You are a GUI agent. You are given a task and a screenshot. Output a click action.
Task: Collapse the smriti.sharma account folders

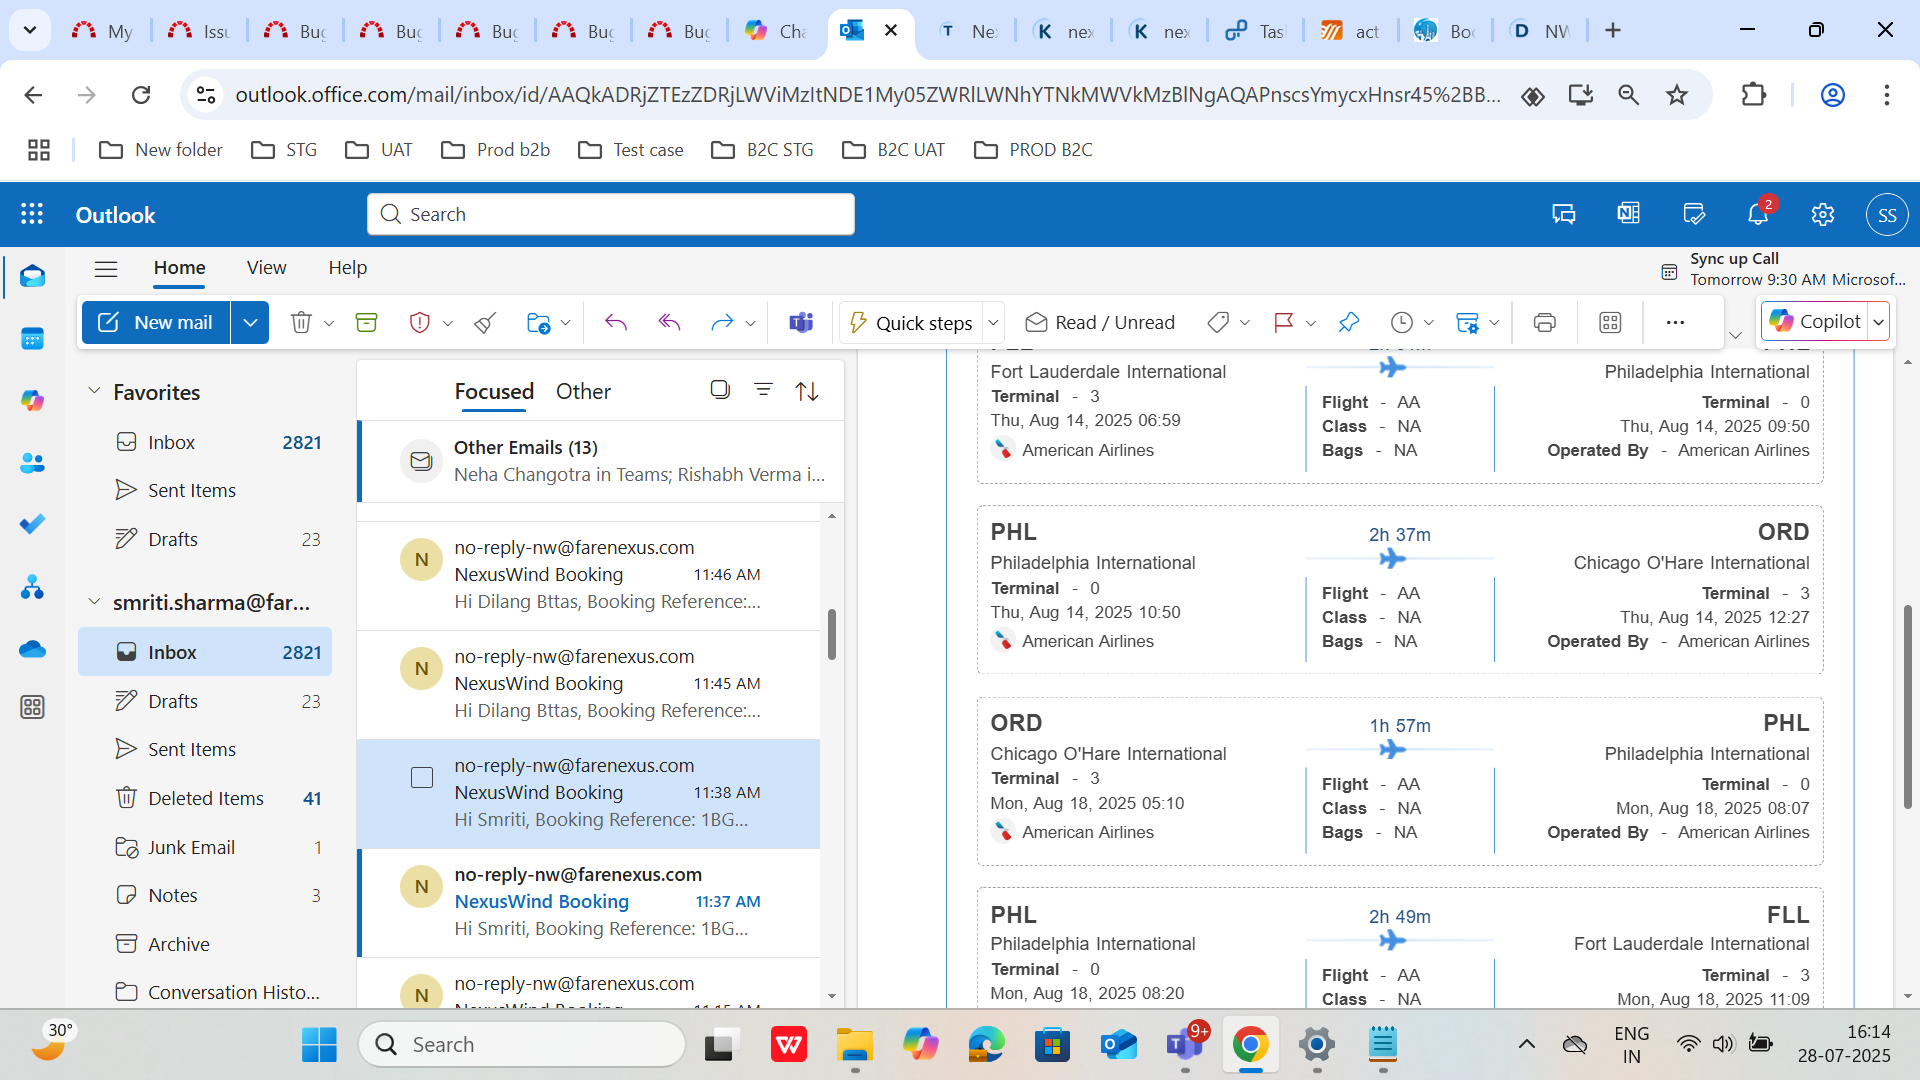point(94,601)
